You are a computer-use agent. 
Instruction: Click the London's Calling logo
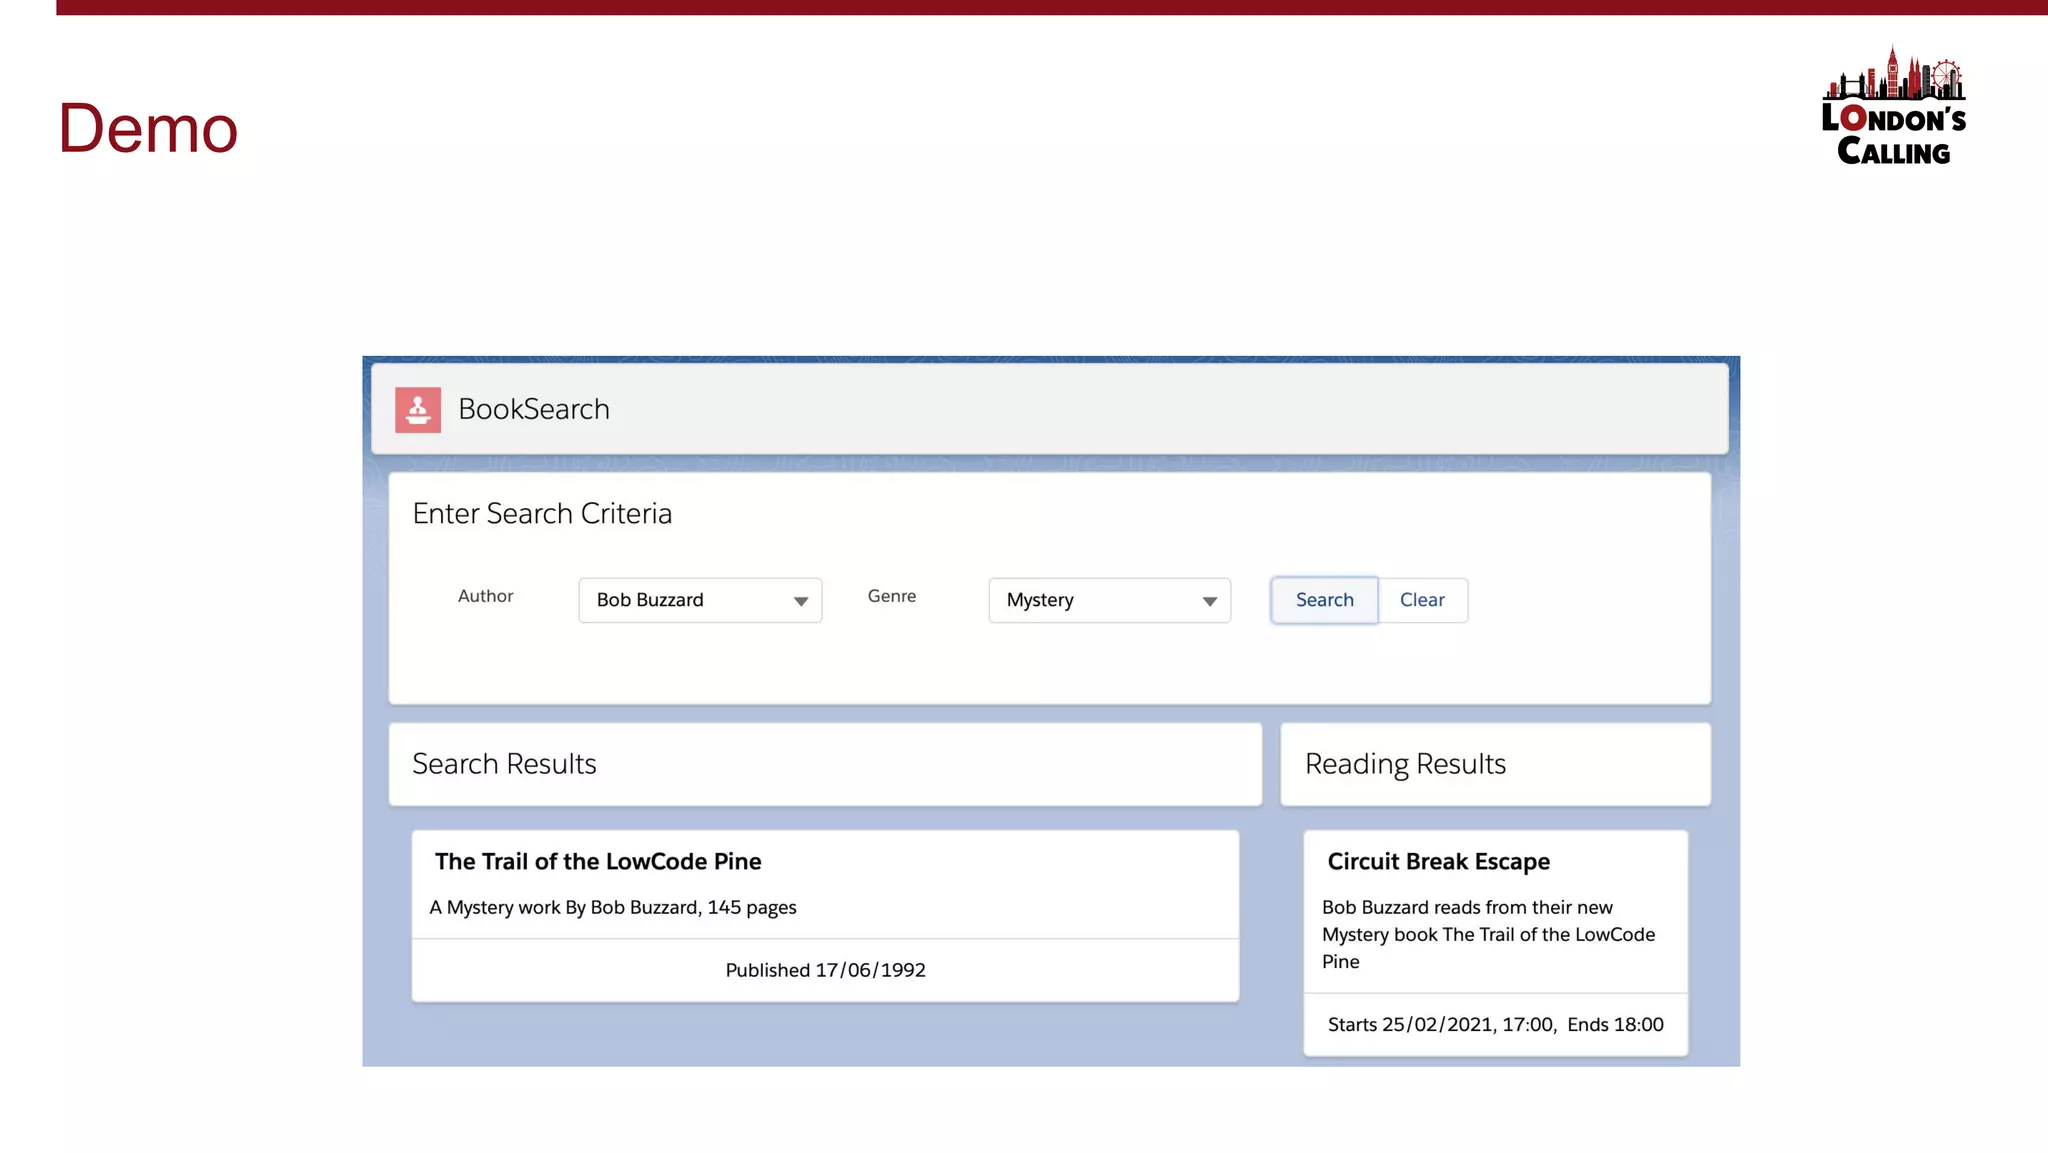pyautogui.click(x=1893, y=107)
